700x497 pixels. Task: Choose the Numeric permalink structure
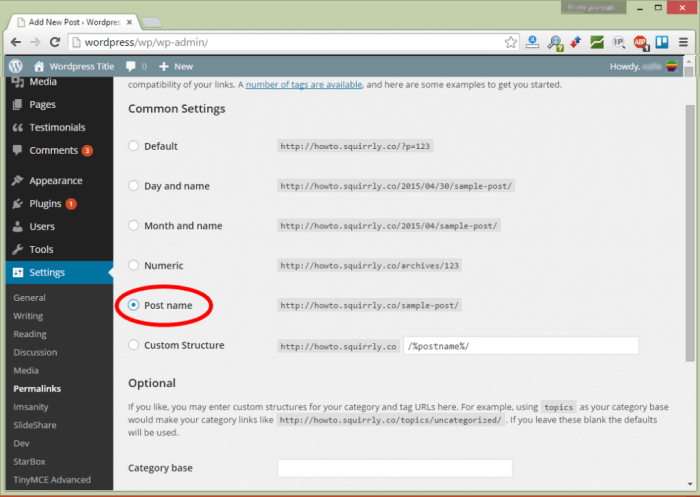click(134, 266)
